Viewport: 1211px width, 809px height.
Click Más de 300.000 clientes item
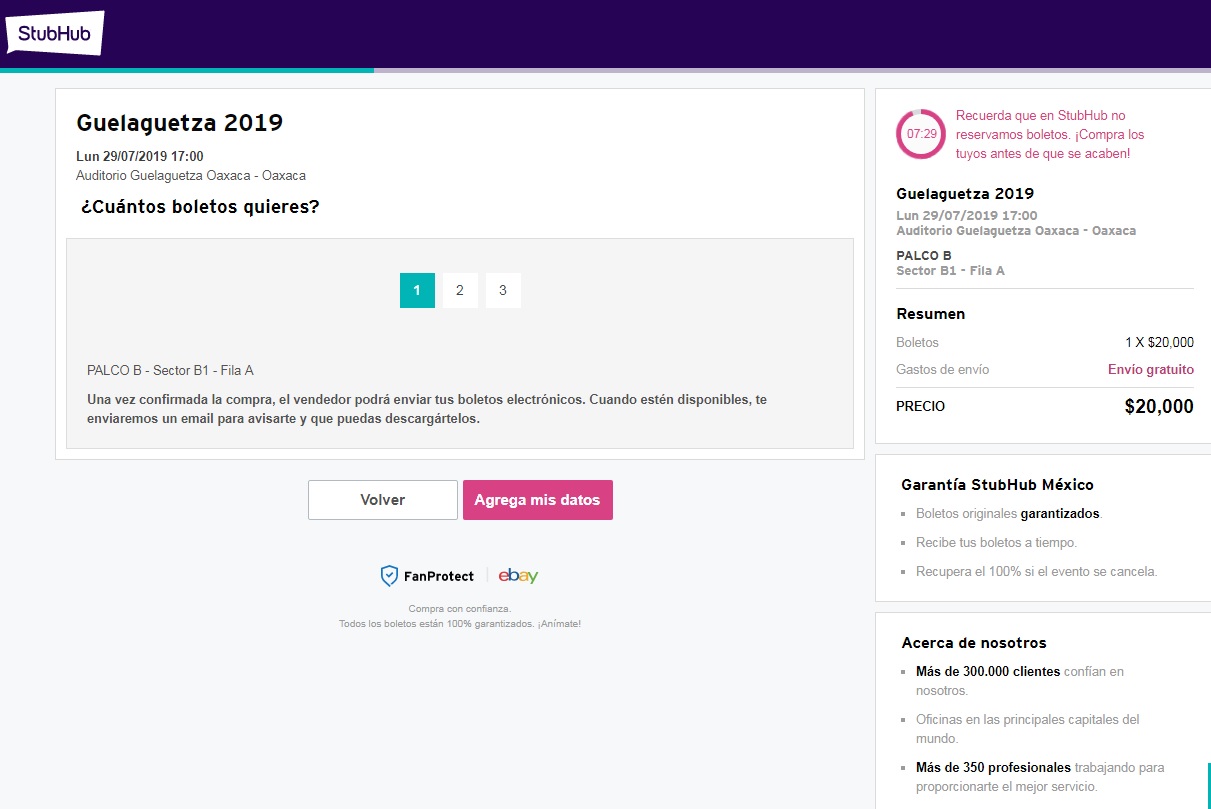point(1020,681)
